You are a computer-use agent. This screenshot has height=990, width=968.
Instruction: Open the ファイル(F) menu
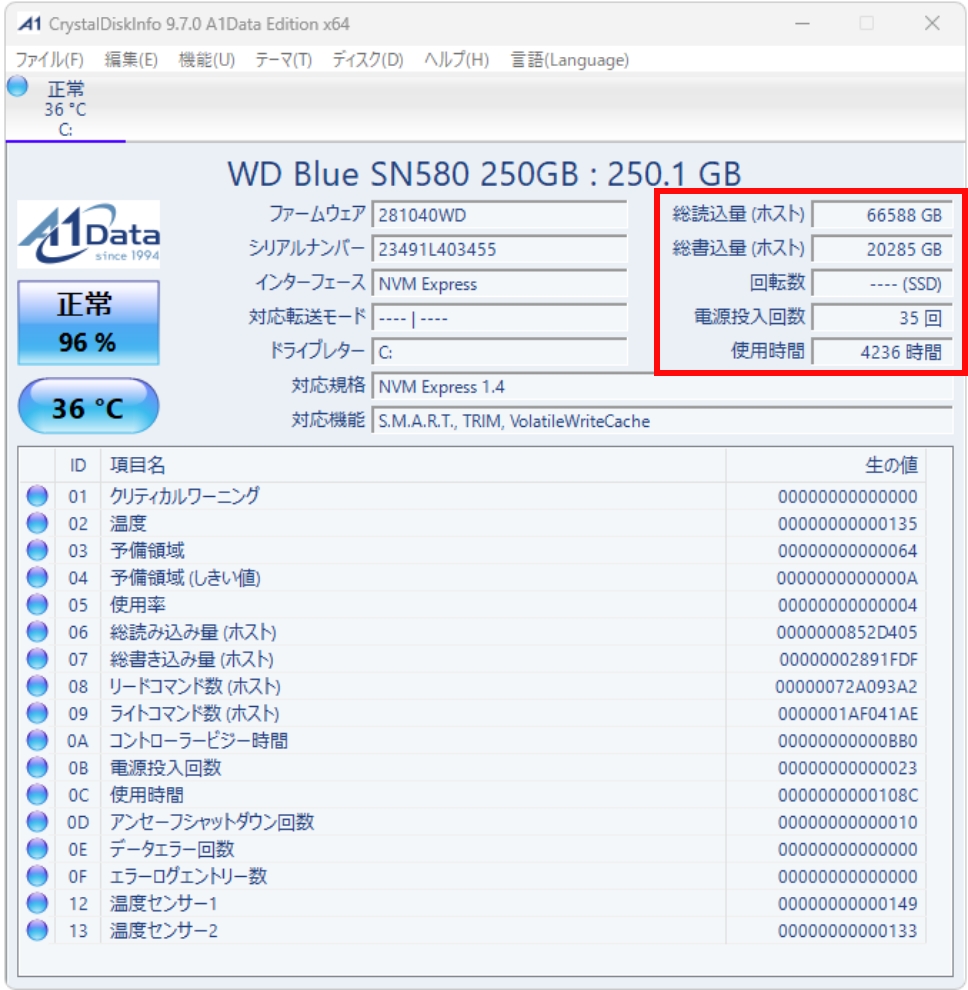49,60
